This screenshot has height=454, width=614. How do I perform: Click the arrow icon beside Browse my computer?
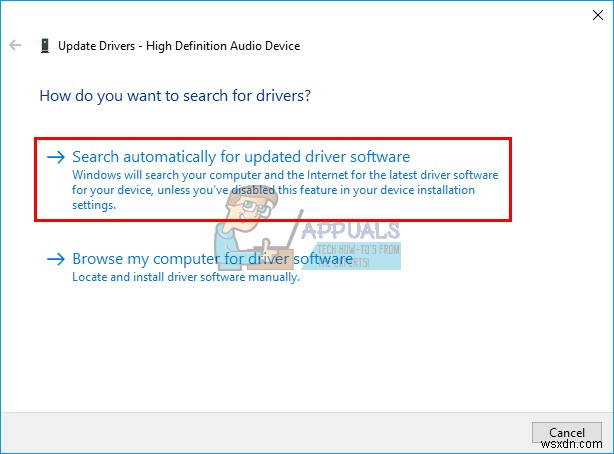[56, 259]
